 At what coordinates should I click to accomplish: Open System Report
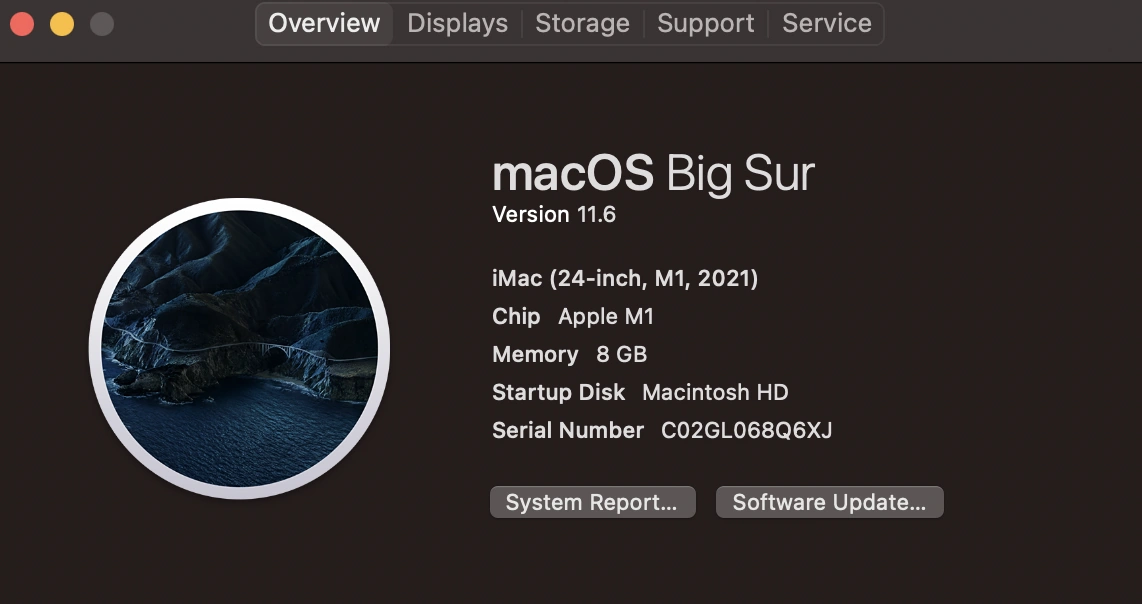pyautogui.click(x=592, y=502)
